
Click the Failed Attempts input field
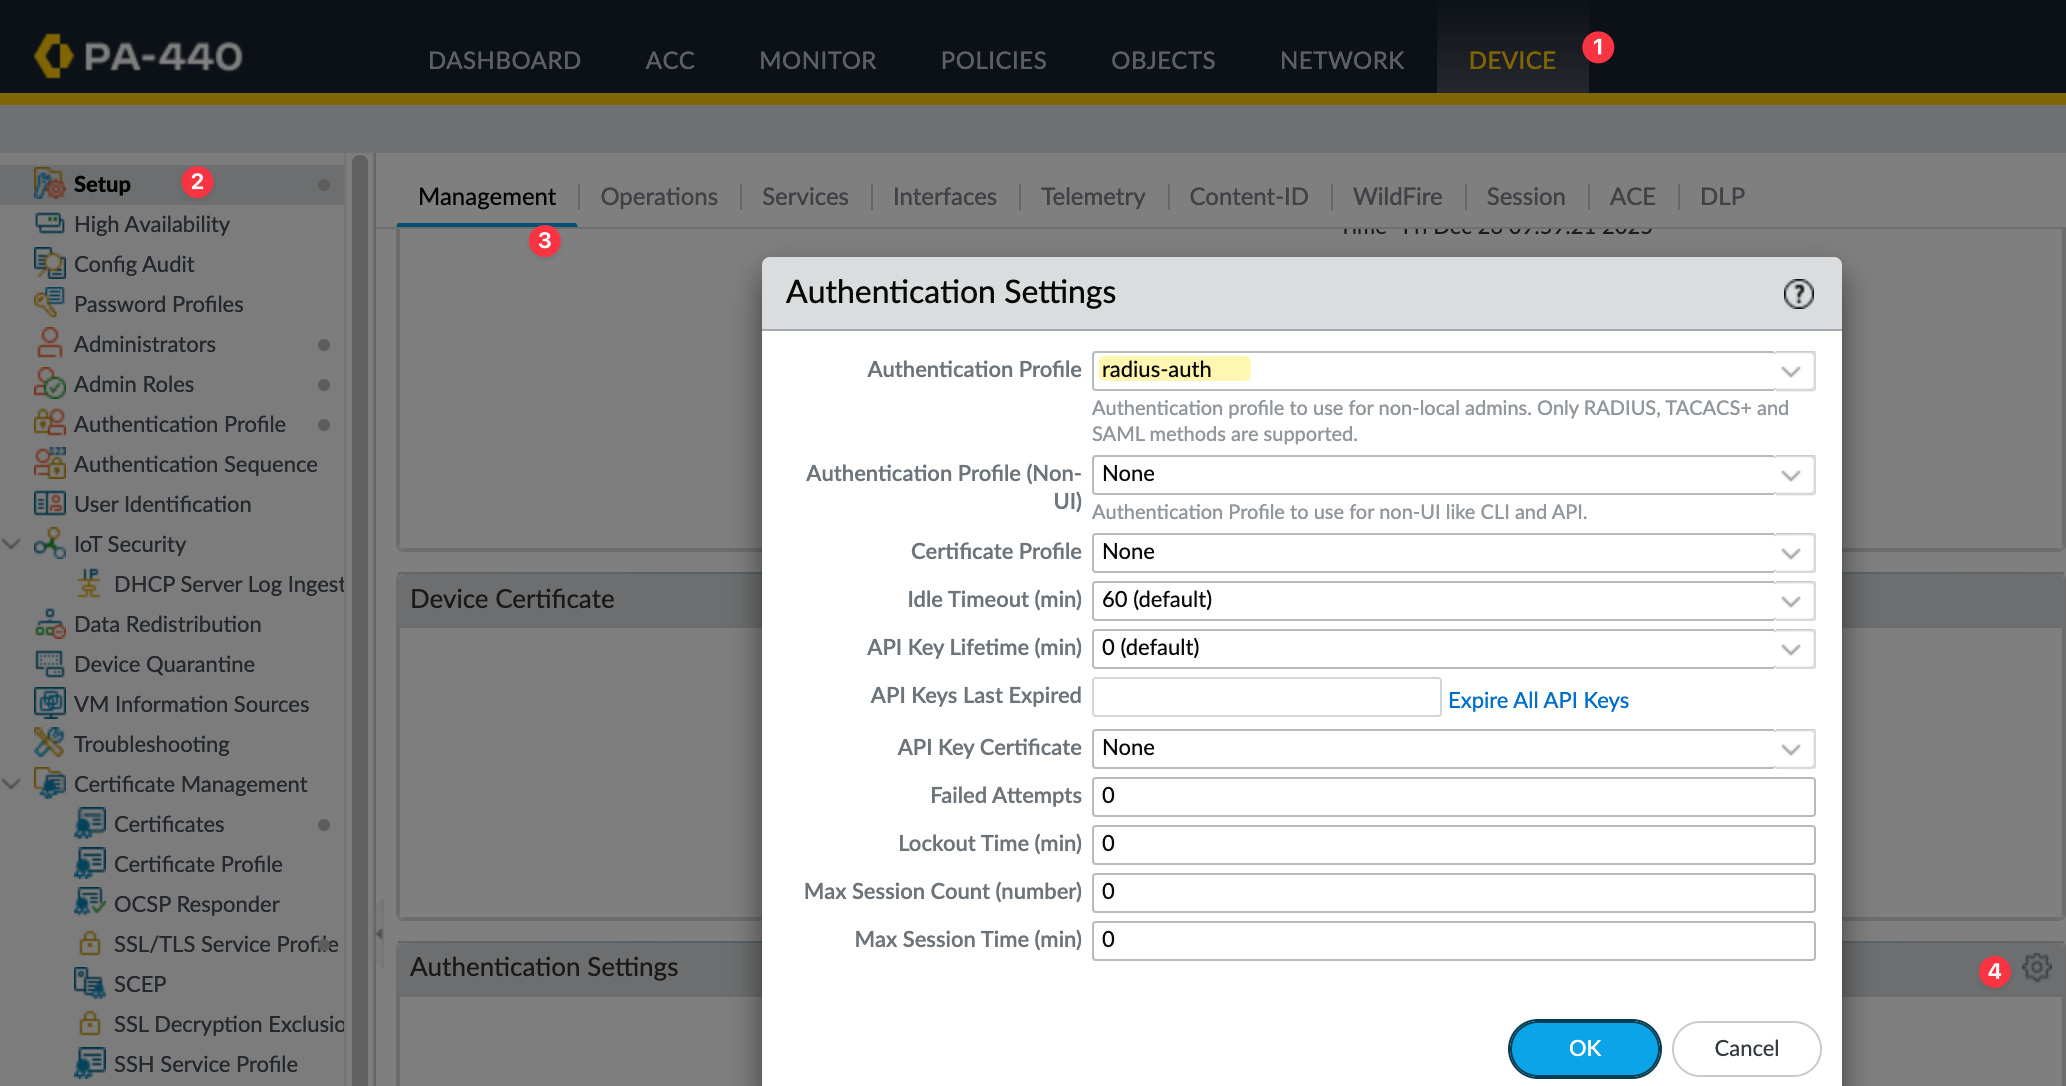click(x=1452, y=796)
